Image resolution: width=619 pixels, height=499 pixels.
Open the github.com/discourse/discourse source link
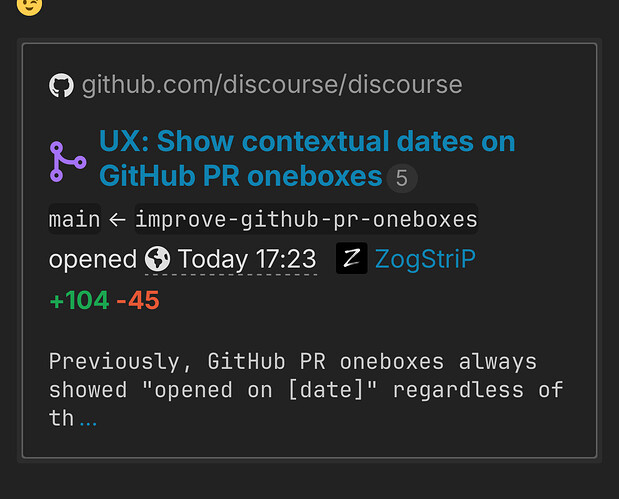click(x=272, y=85)
